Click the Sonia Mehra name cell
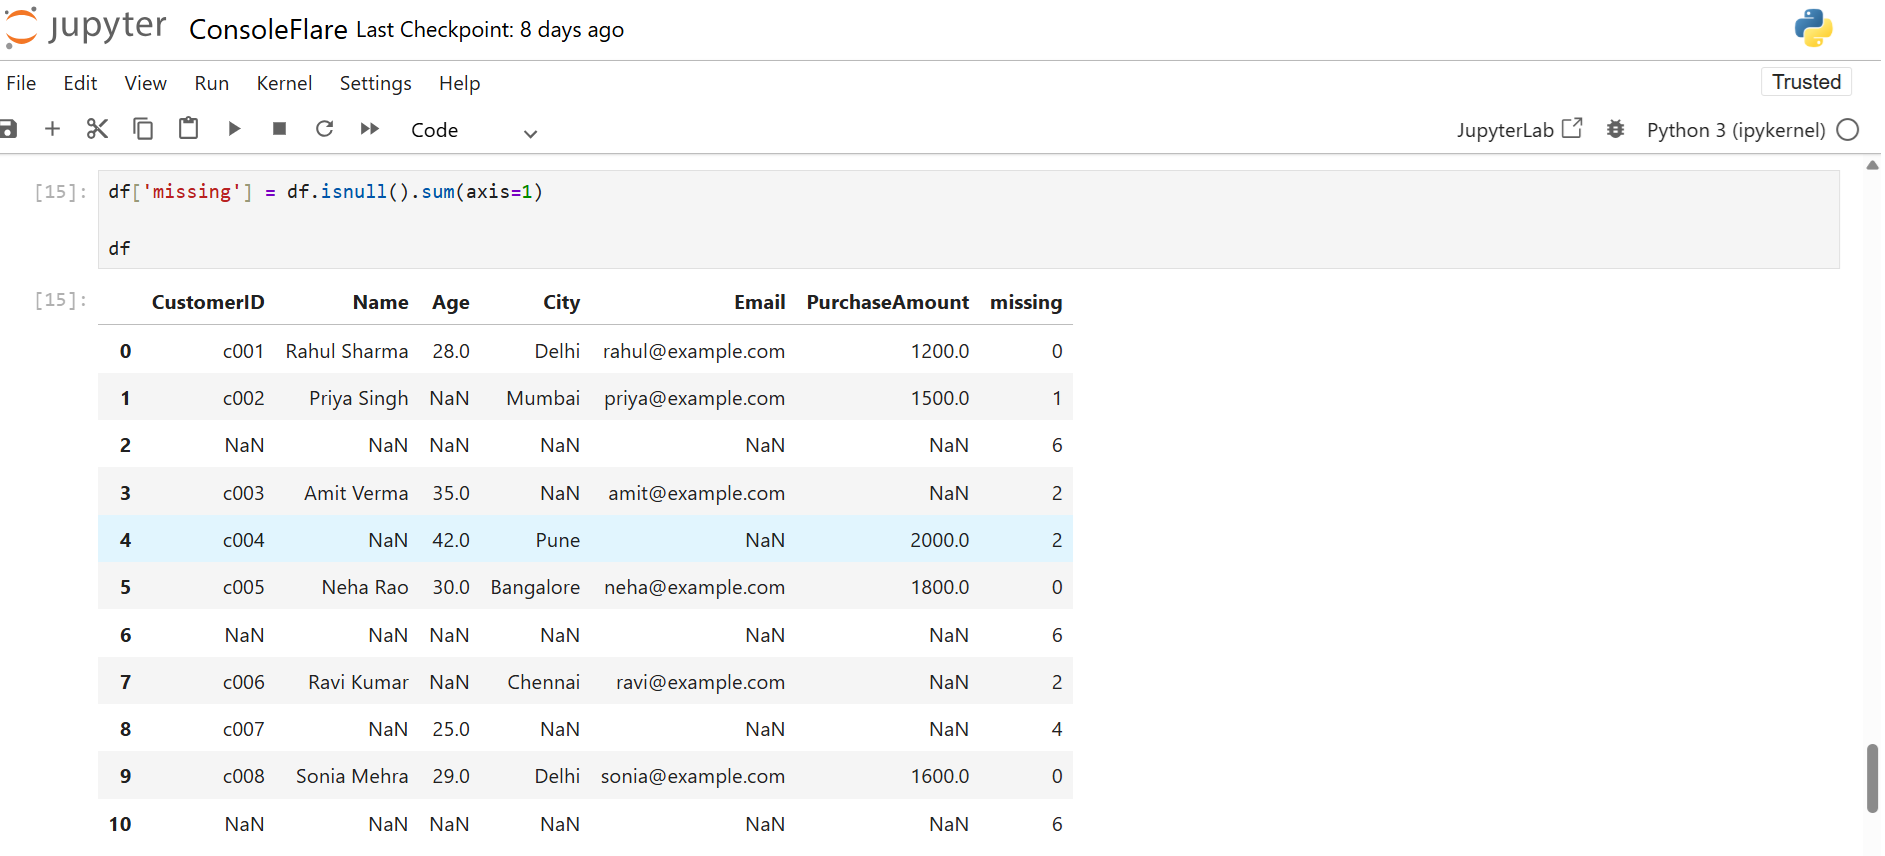The height and width of the screenshot is (856, 1885). pos(352,776)
